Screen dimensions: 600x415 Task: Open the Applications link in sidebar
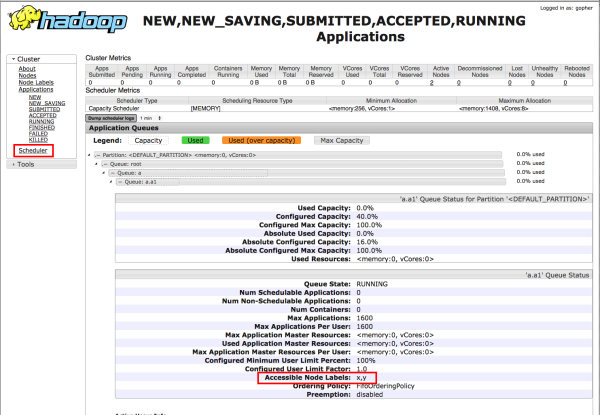pos(36,89)
